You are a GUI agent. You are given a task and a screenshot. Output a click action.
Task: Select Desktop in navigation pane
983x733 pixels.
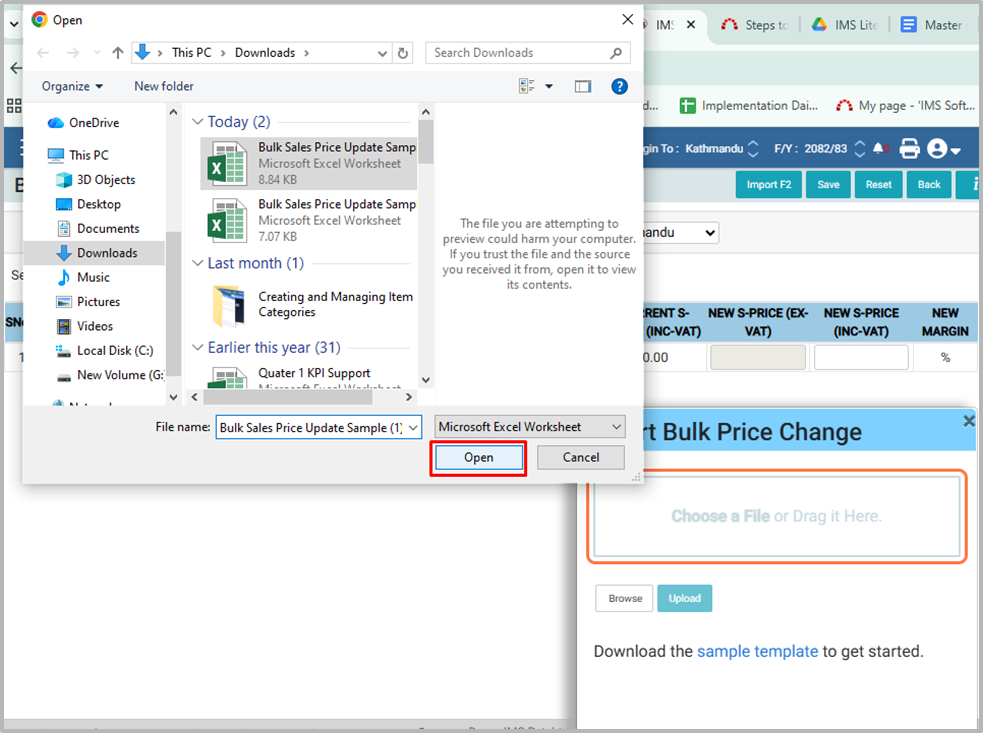[98, 204]
